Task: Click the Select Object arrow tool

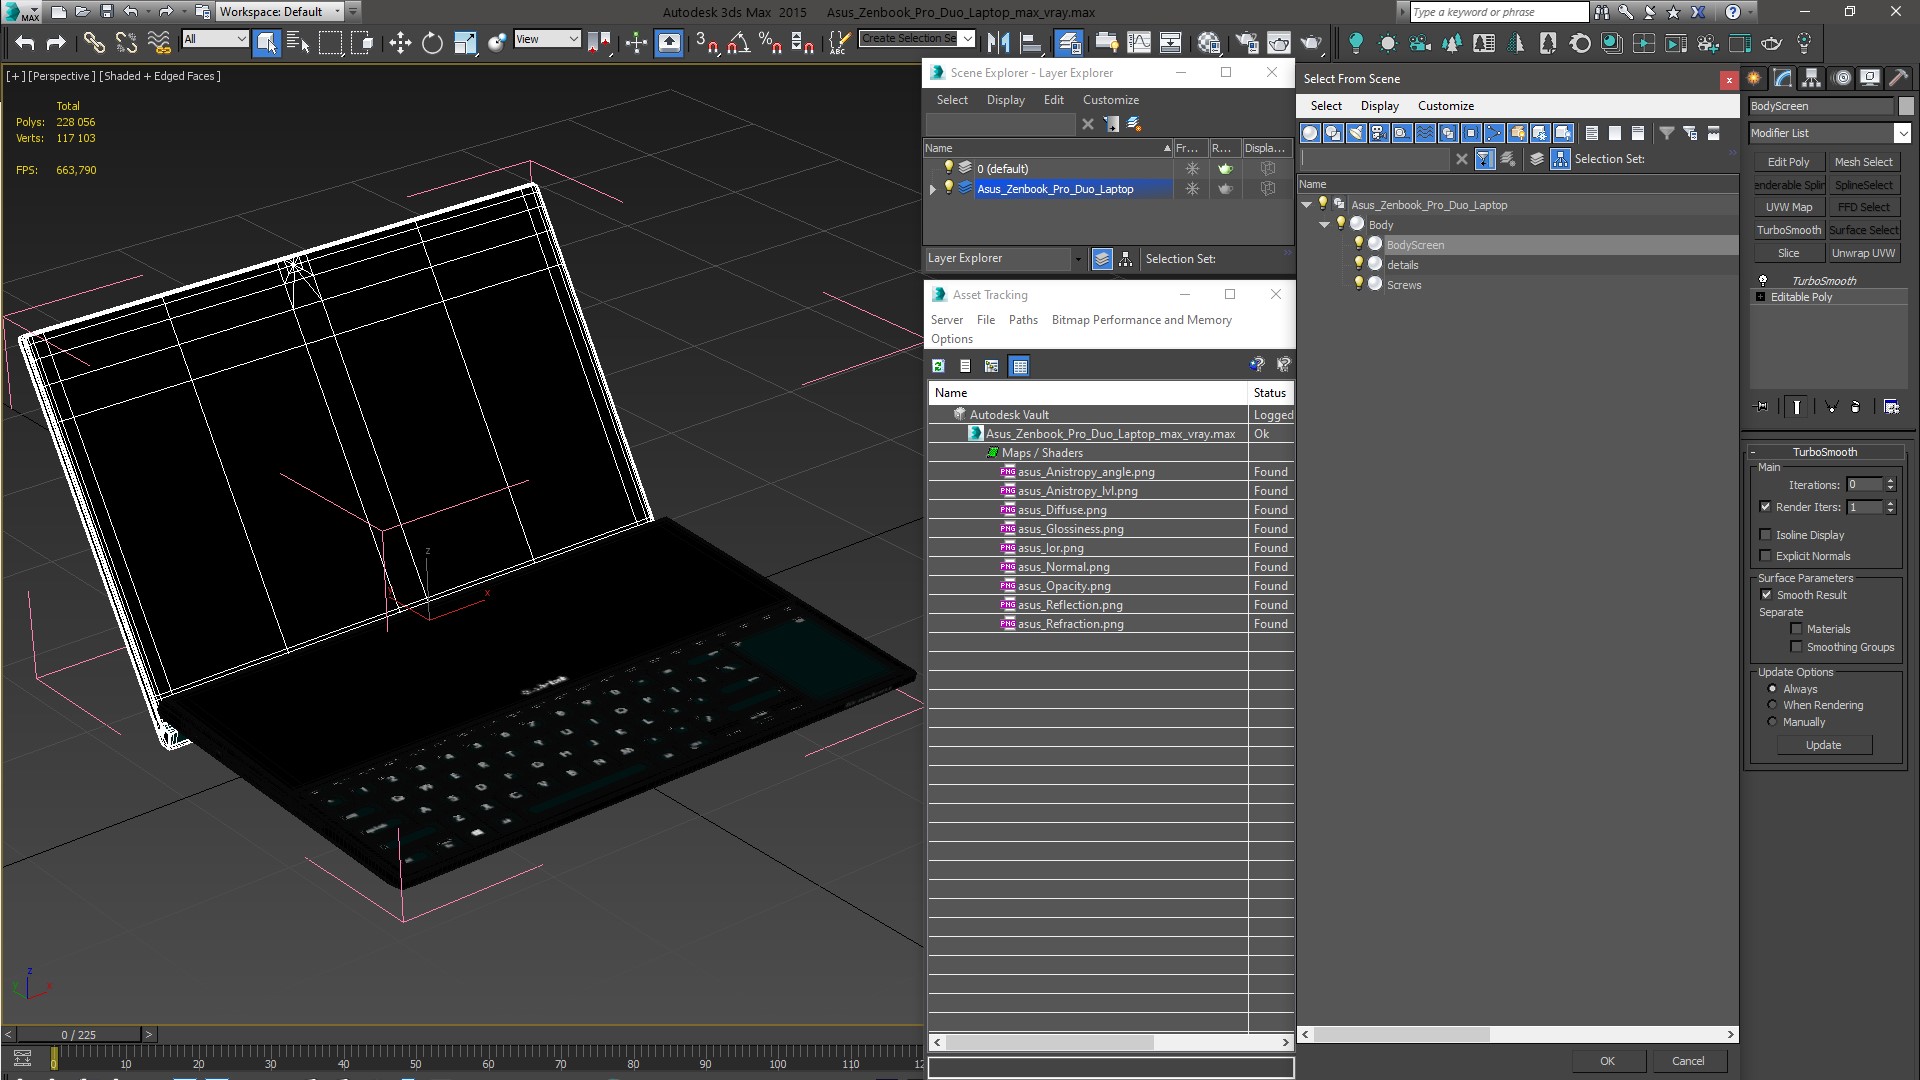Action: [x=266, y=42]
